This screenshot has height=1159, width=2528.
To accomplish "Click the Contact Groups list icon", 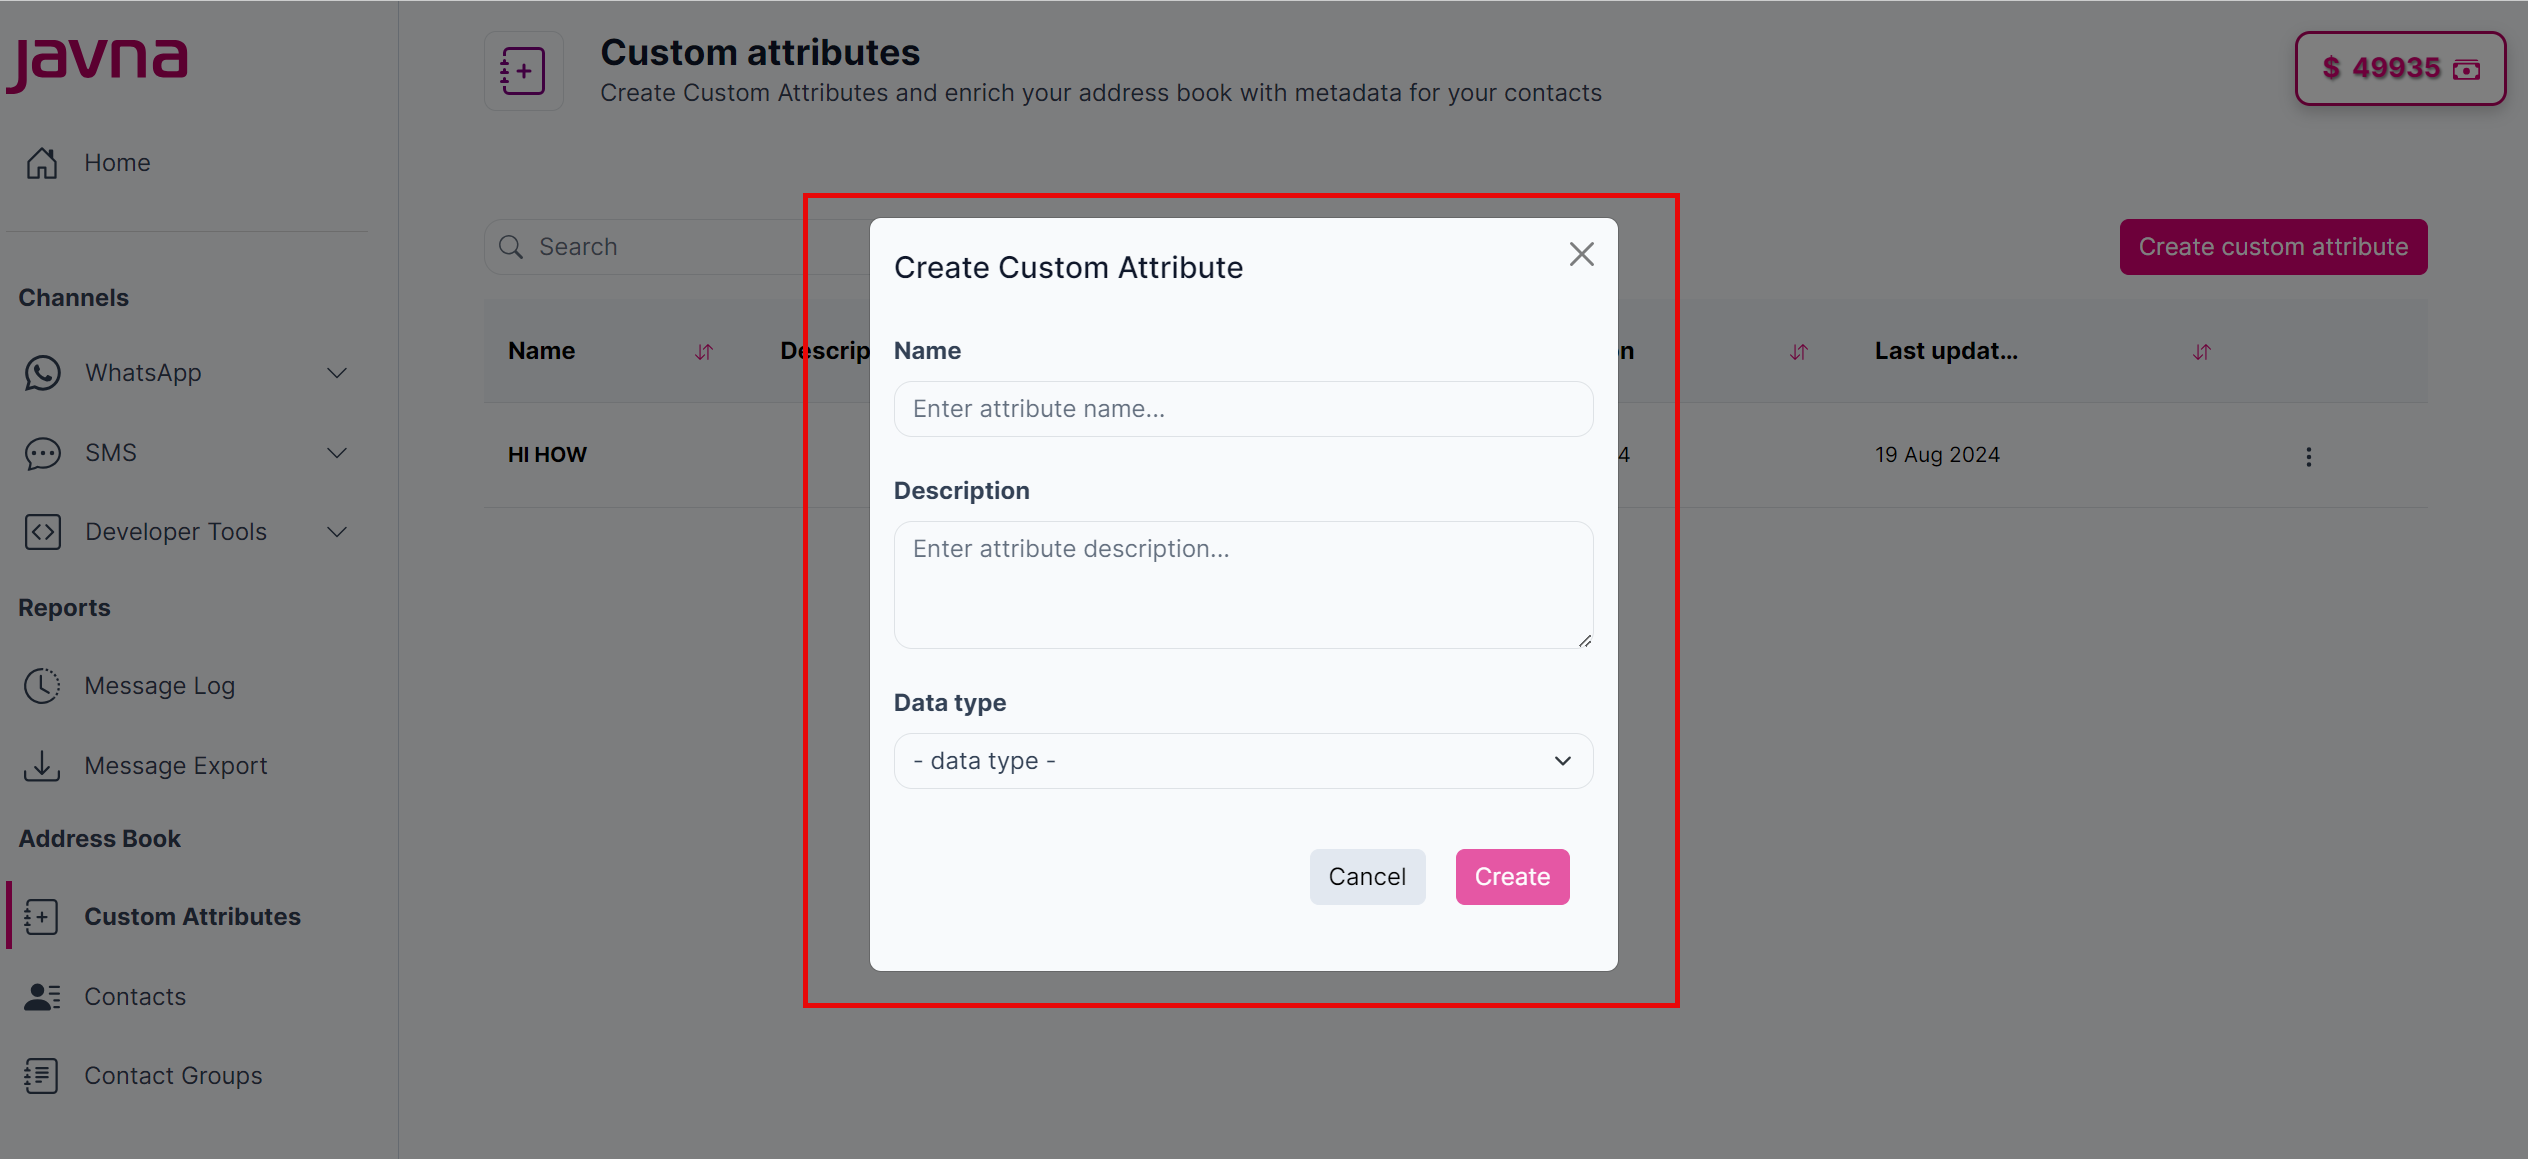I will click(40, 1076).
